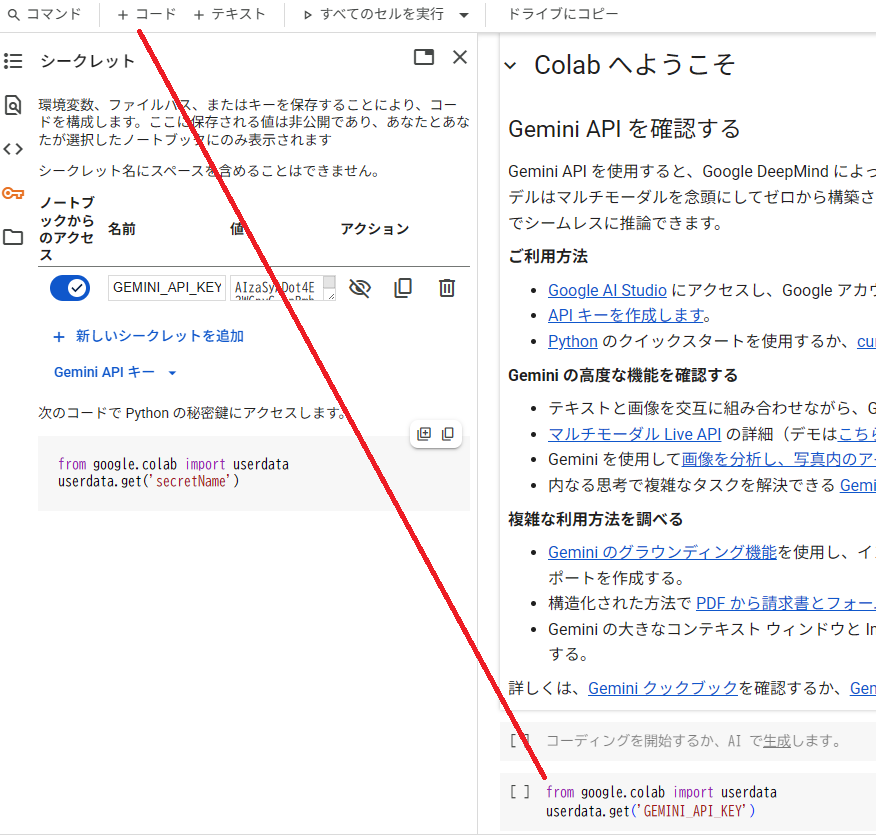Open the files folder sidebar icon
Screen dimensions: 876x837
(13, 237)
